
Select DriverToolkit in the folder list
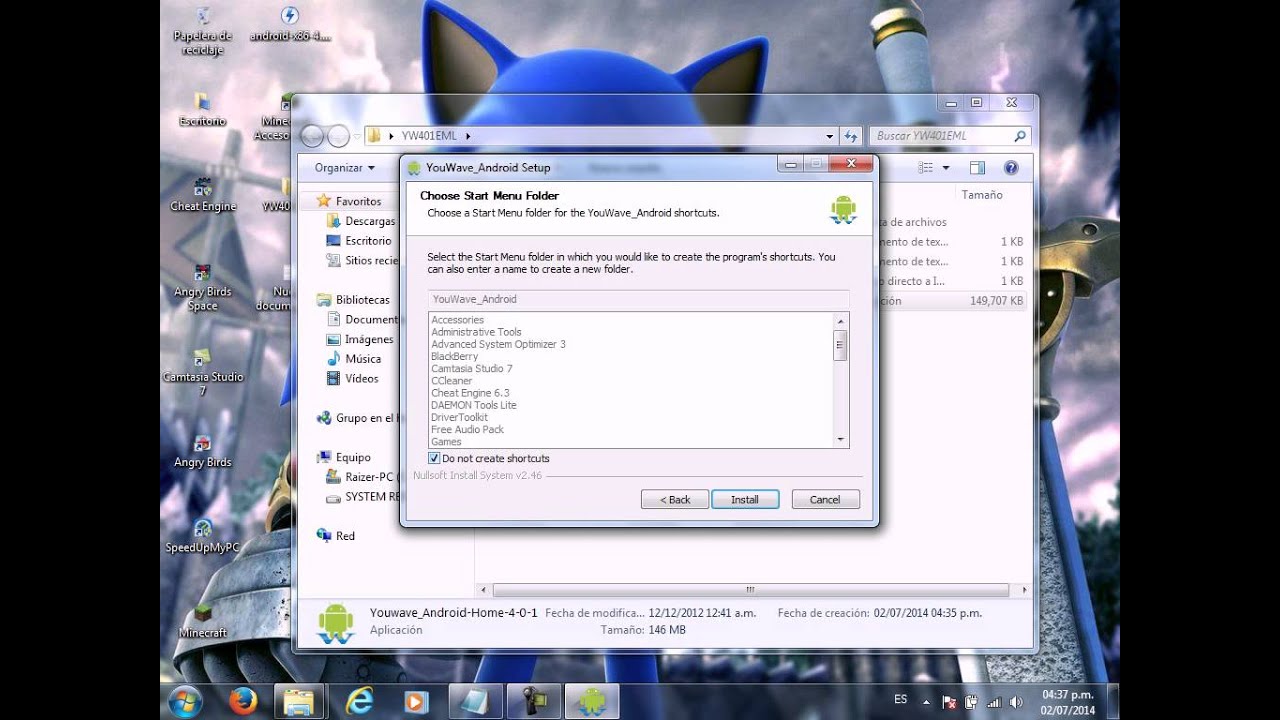(x=459, y=417)
